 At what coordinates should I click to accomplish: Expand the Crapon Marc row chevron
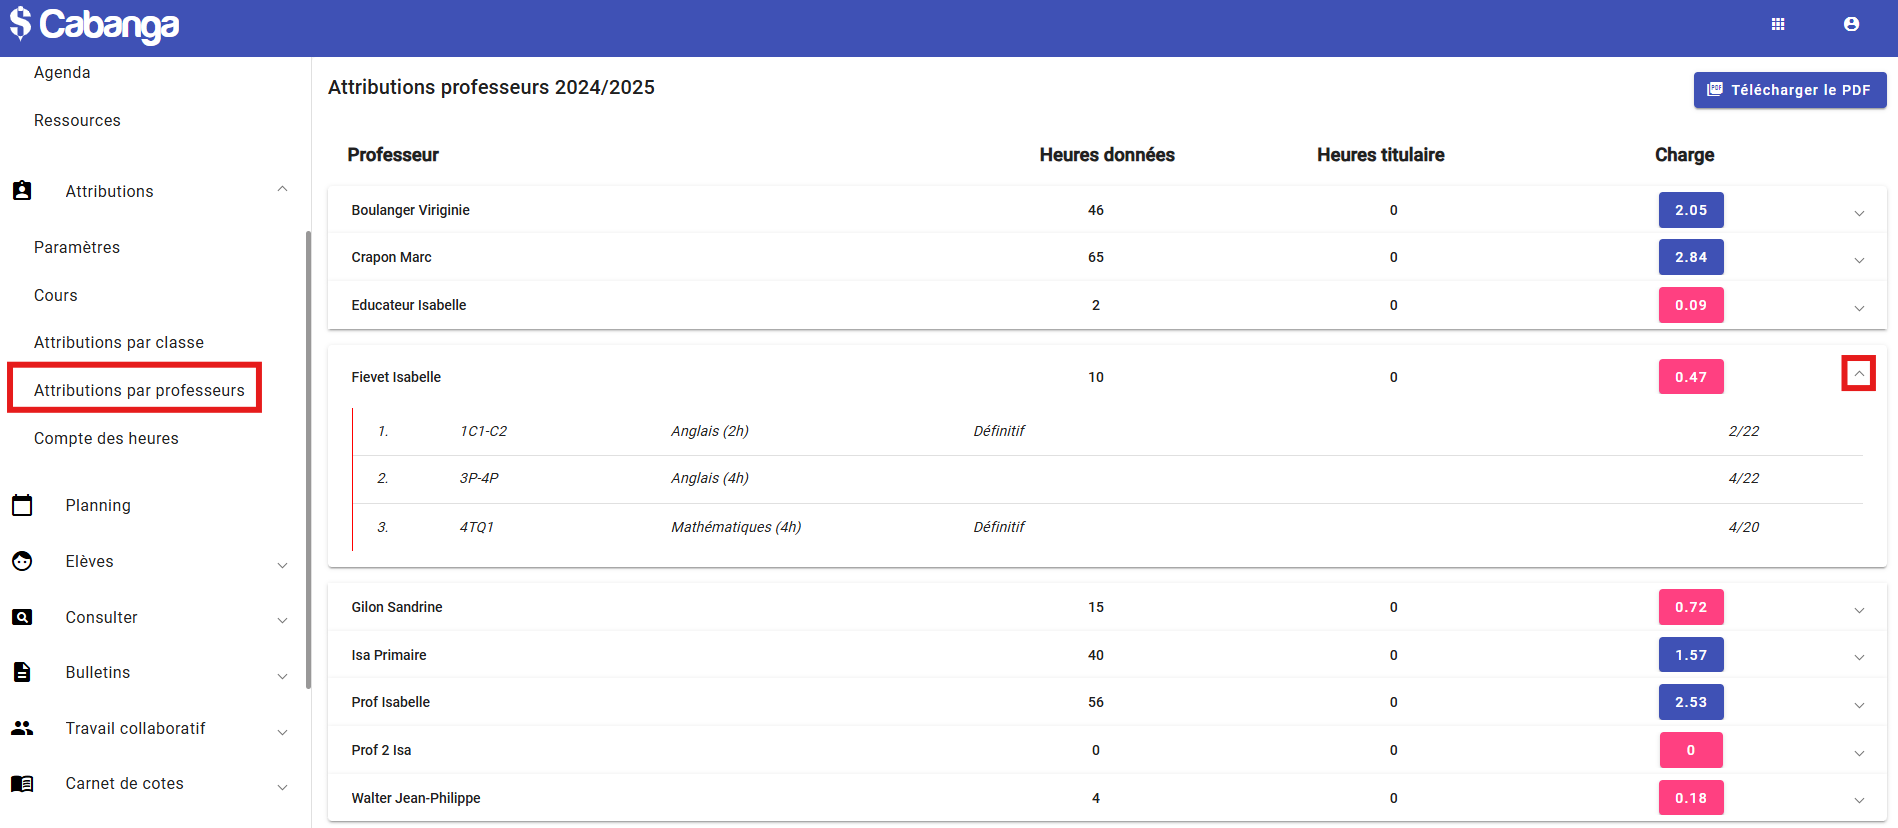(x=1859, y=259)
